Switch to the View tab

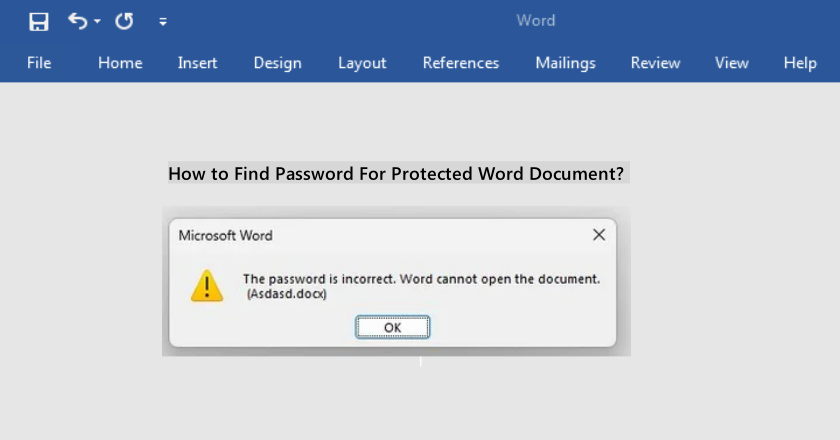[x=731, y=63]
